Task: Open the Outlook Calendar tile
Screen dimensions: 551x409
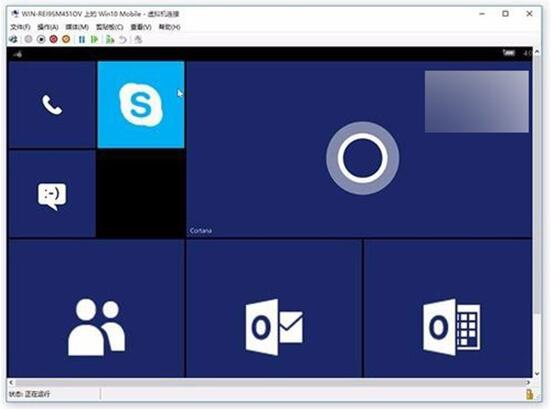Action: coord(448,309)
